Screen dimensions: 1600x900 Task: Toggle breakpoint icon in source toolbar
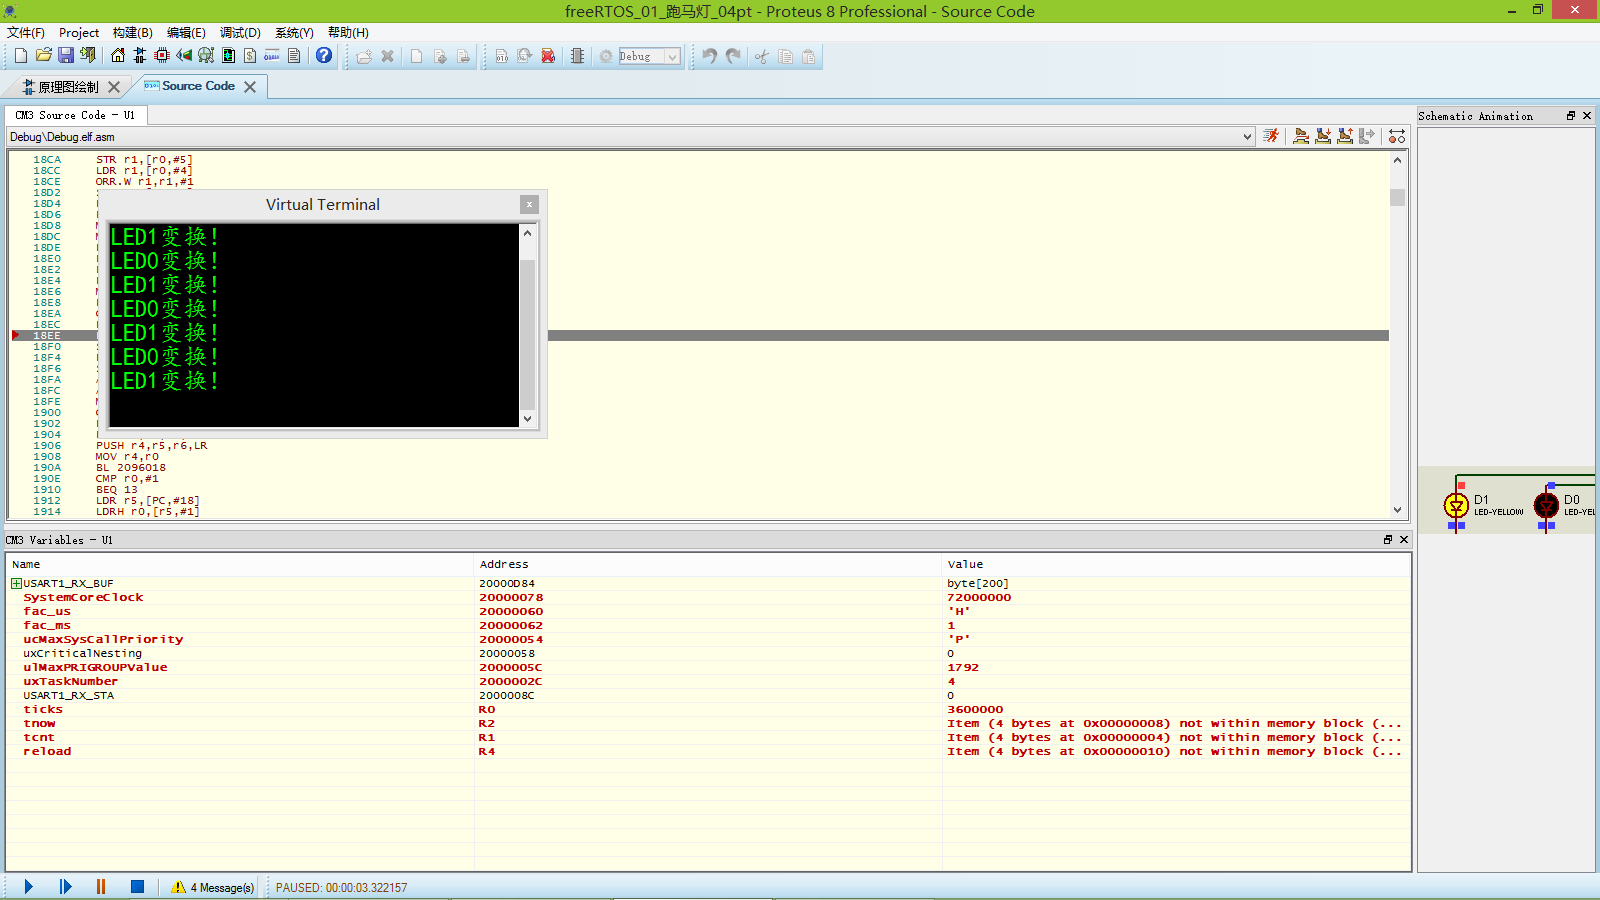[1397, 136]
